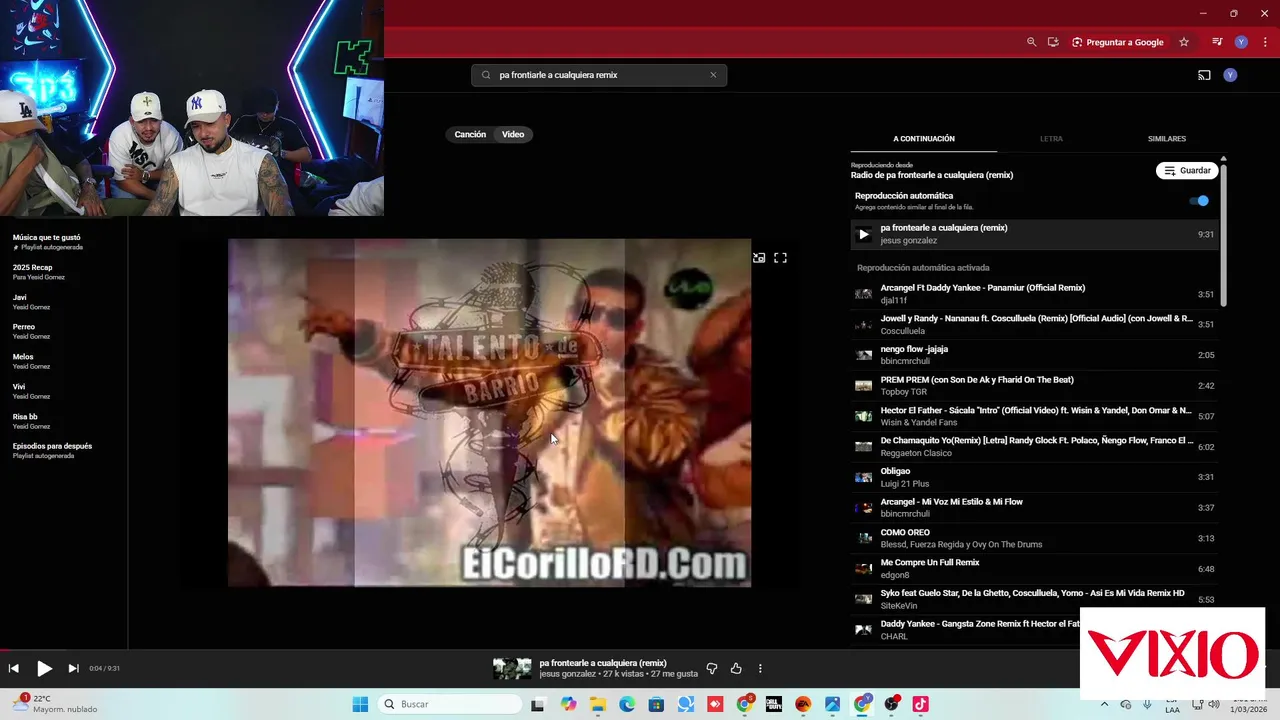The height and width of the screenshot is (720, 1280).
Task: Select Arcangel Ft Daddy Yankee - Panamiur in queue
Action: click(x=1035, y=294)
